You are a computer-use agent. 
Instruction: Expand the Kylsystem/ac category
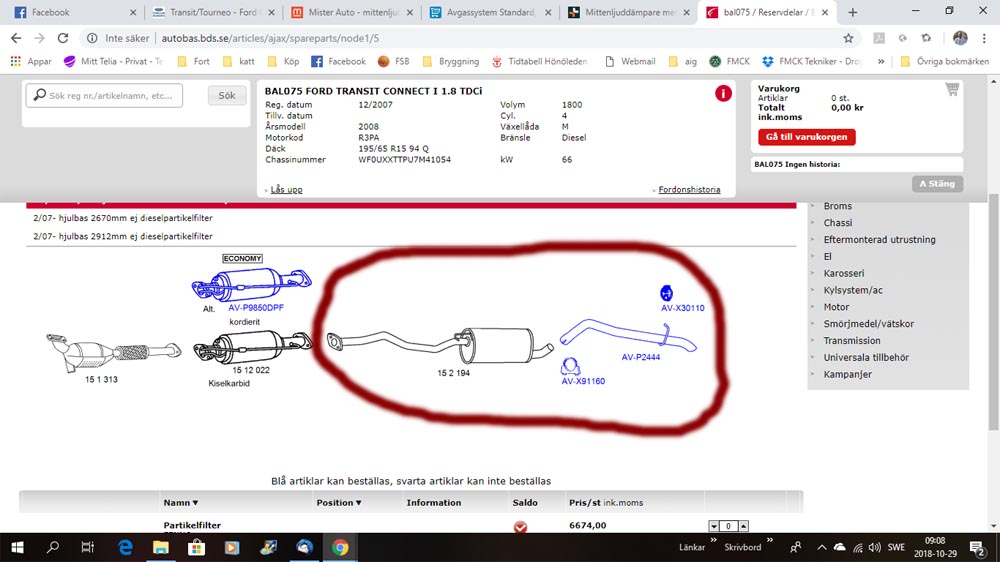click(853, 290)
